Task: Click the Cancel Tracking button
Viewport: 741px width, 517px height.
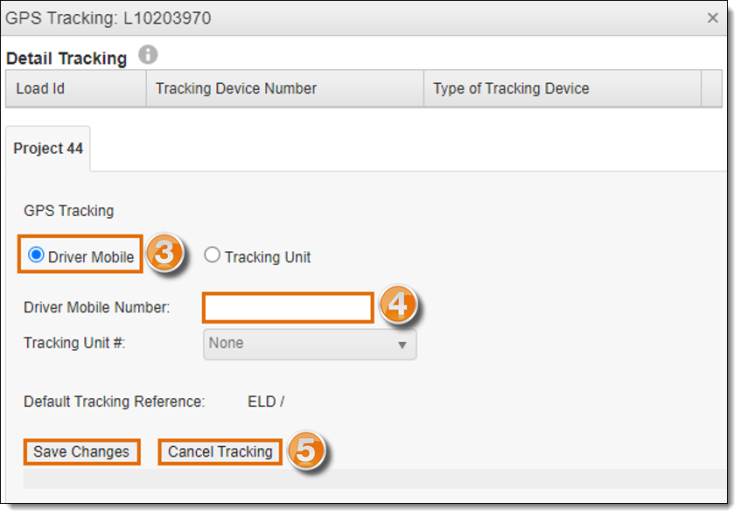Action: pos(220,452)
